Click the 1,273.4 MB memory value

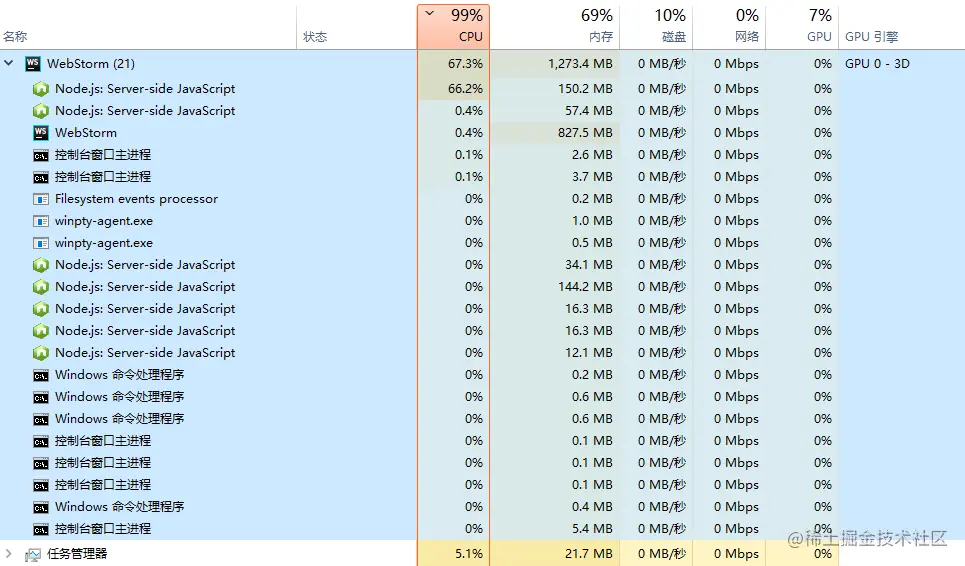pos(580,63)
